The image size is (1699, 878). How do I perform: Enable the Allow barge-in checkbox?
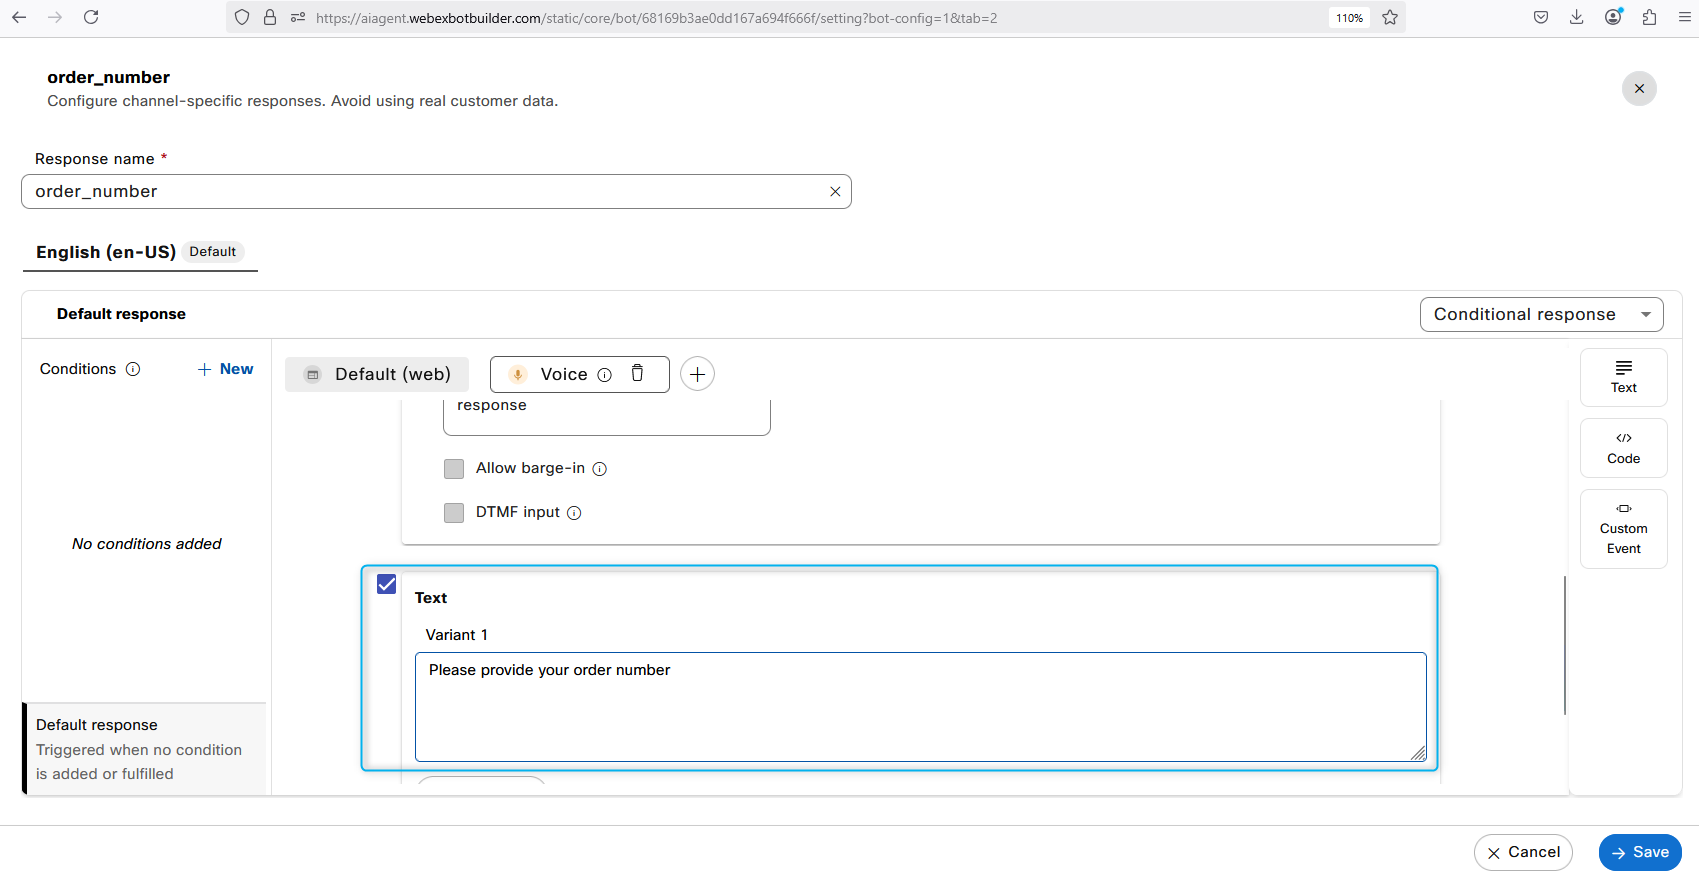(x=454, y=469)
